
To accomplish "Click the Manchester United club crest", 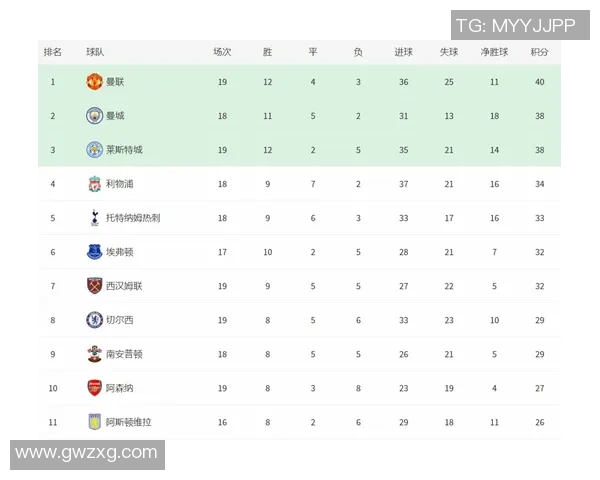I will (x=95, y=82).
